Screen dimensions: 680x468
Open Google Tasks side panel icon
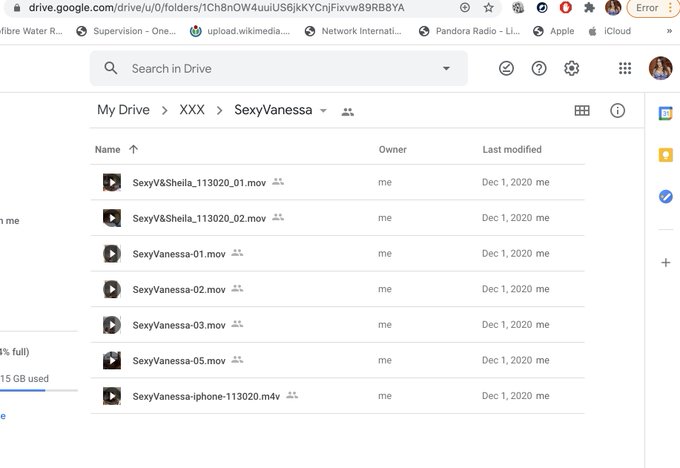665,196
